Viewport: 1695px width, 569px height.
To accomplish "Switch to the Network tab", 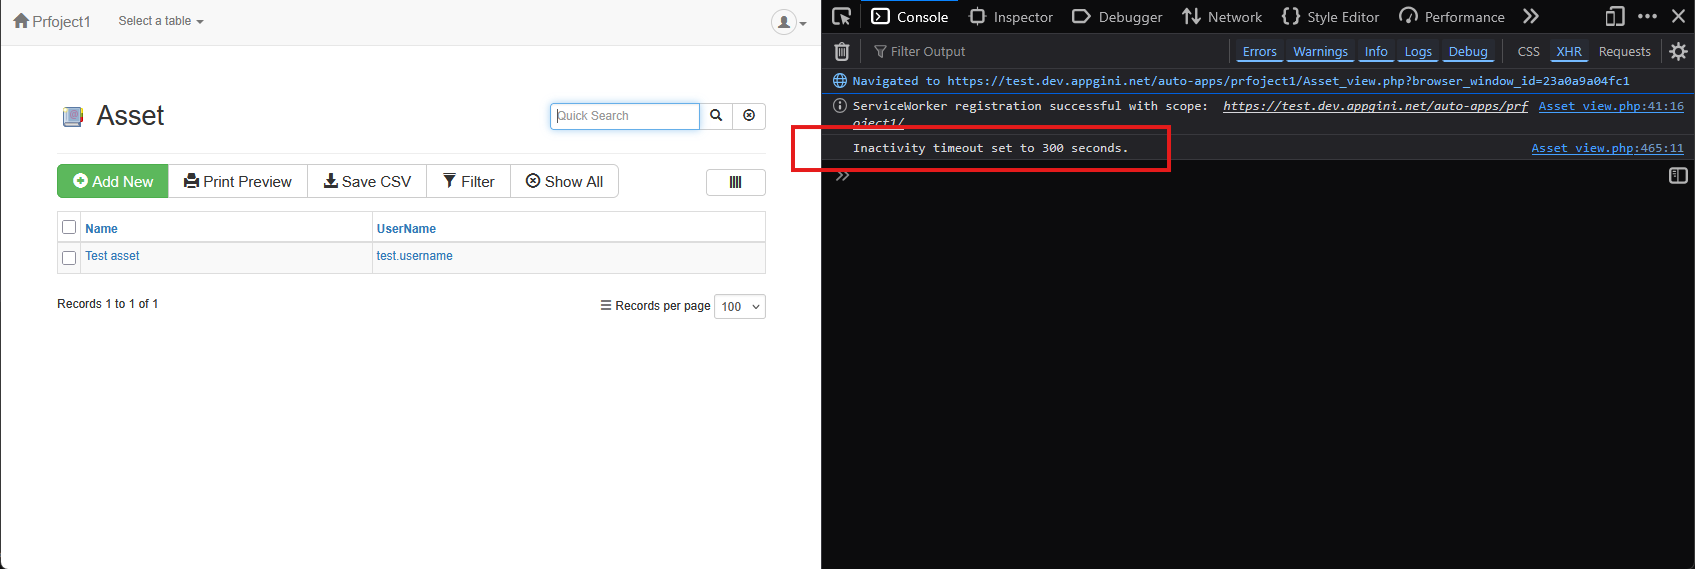I will pyautogui.click(x=1222, y=17).
